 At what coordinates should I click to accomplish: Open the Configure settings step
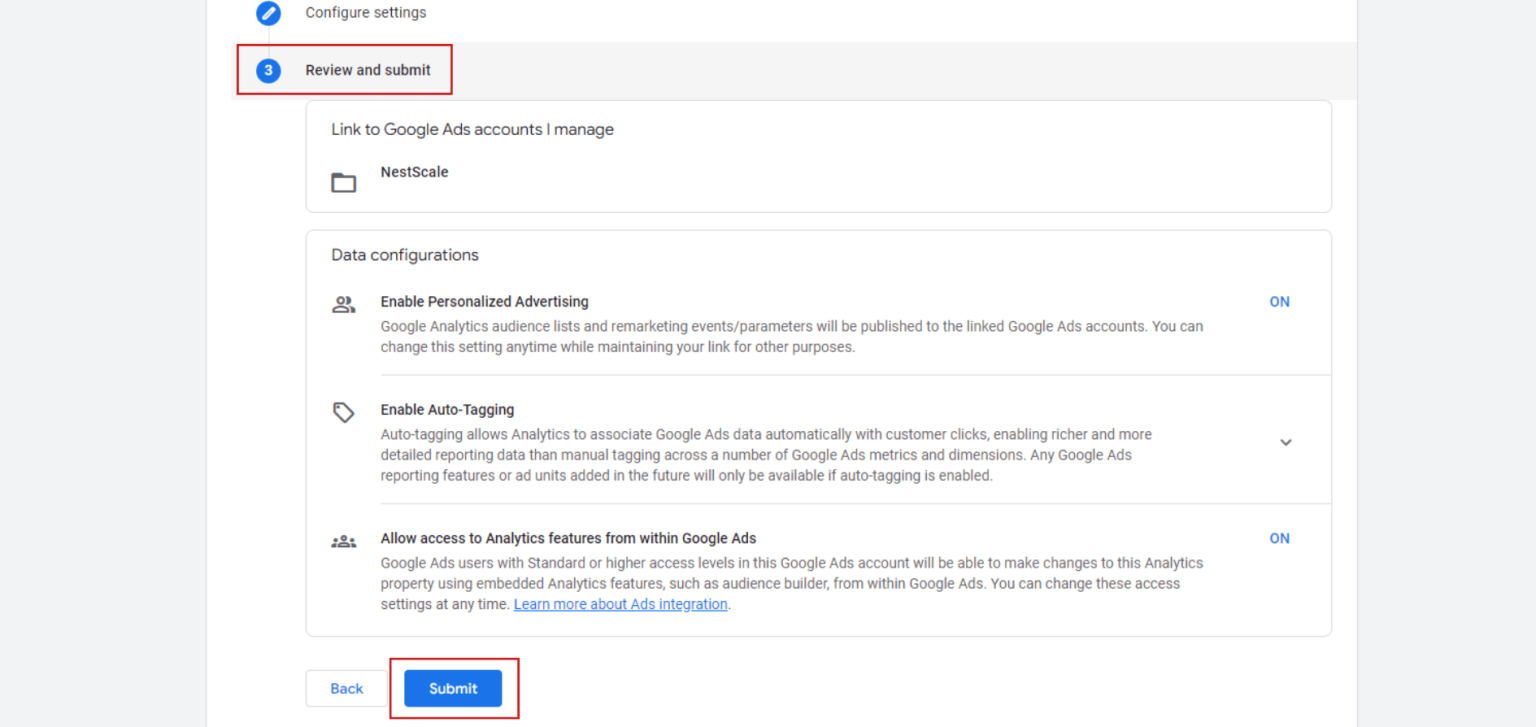pyautogui.click(x=366, y=13)
